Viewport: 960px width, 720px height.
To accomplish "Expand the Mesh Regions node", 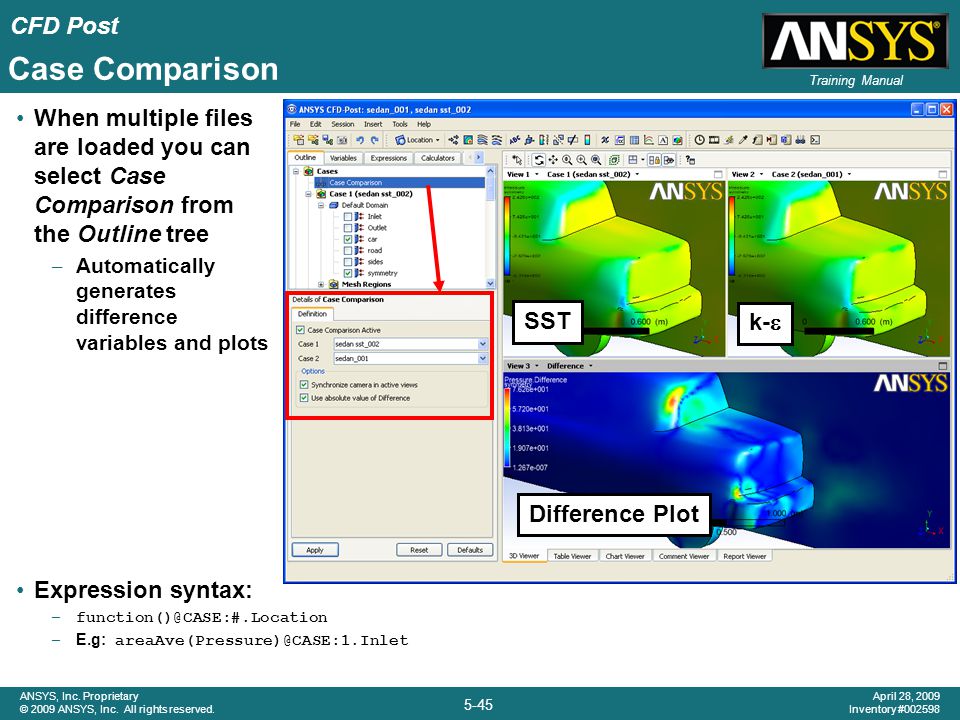I will [321, 285].
